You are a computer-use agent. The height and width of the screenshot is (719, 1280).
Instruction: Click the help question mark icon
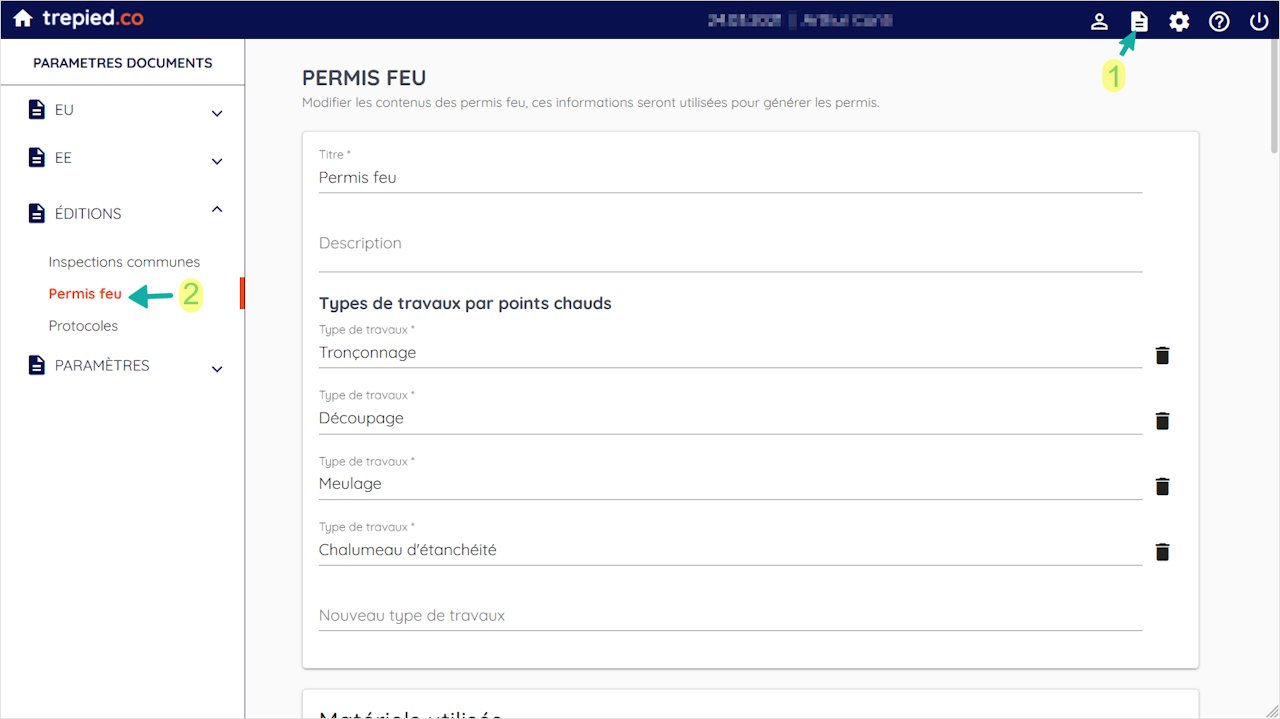[1219, 21]
